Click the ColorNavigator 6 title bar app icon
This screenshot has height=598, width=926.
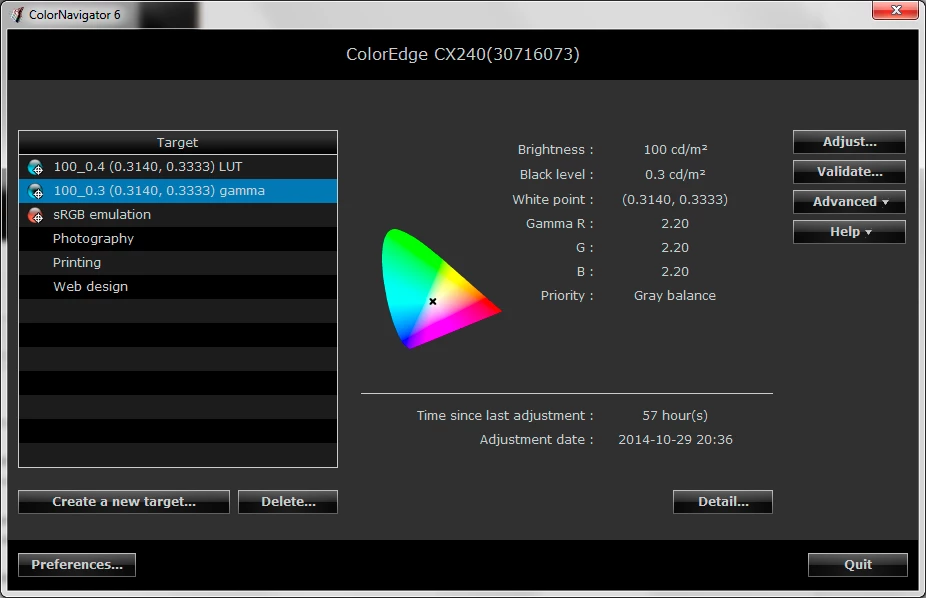(17, 15)
